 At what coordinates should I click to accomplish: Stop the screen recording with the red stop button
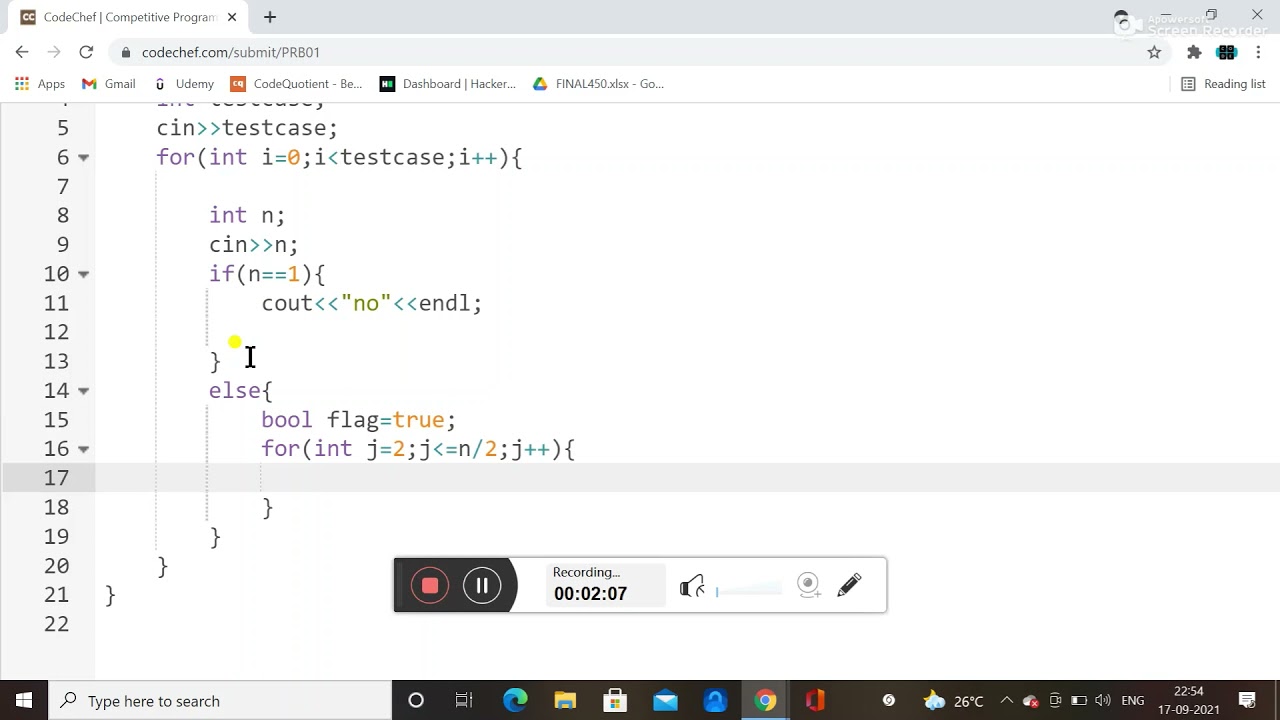click(x=430, y=585)
